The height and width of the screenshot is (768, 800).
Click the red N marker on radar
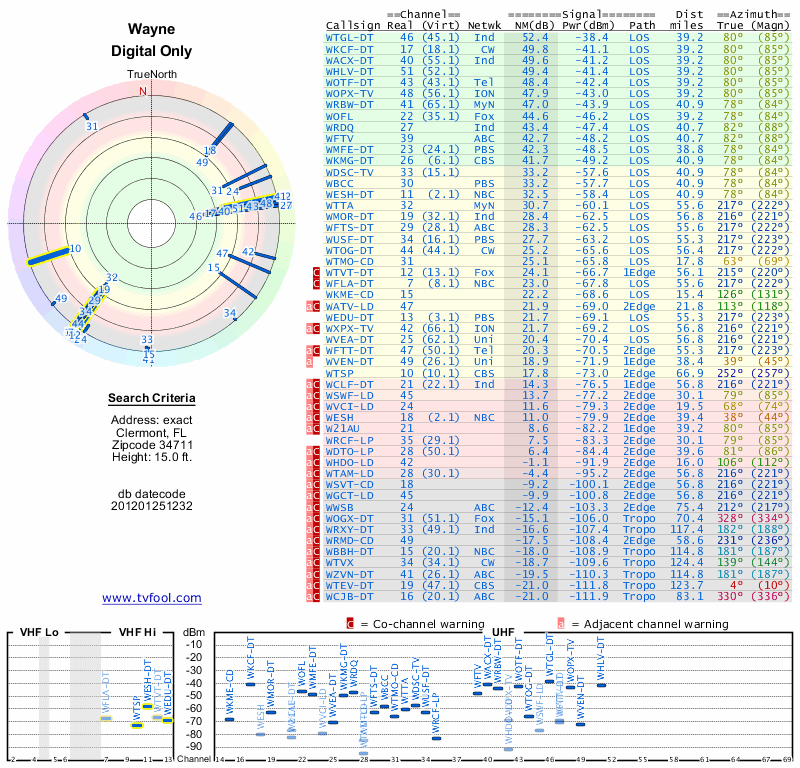[143, 91]
